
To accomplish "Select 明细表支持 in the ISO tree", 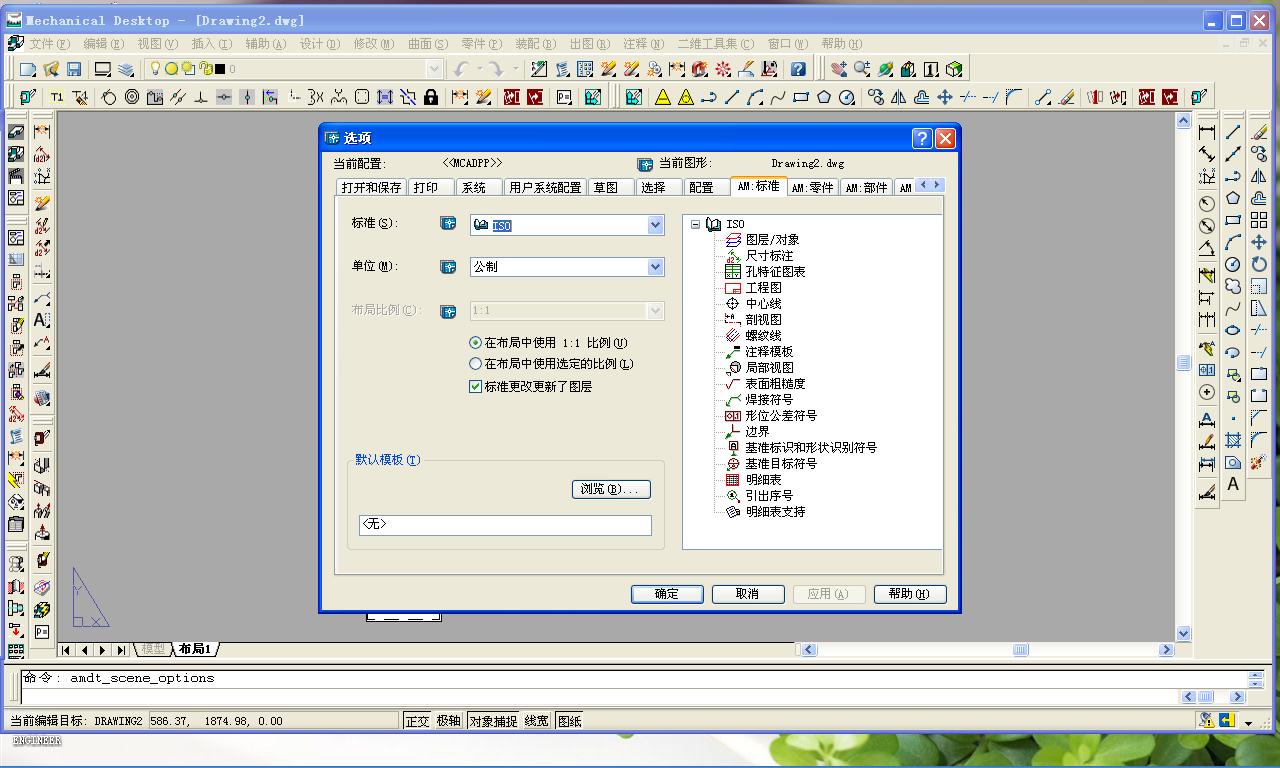I will (775, 512).
